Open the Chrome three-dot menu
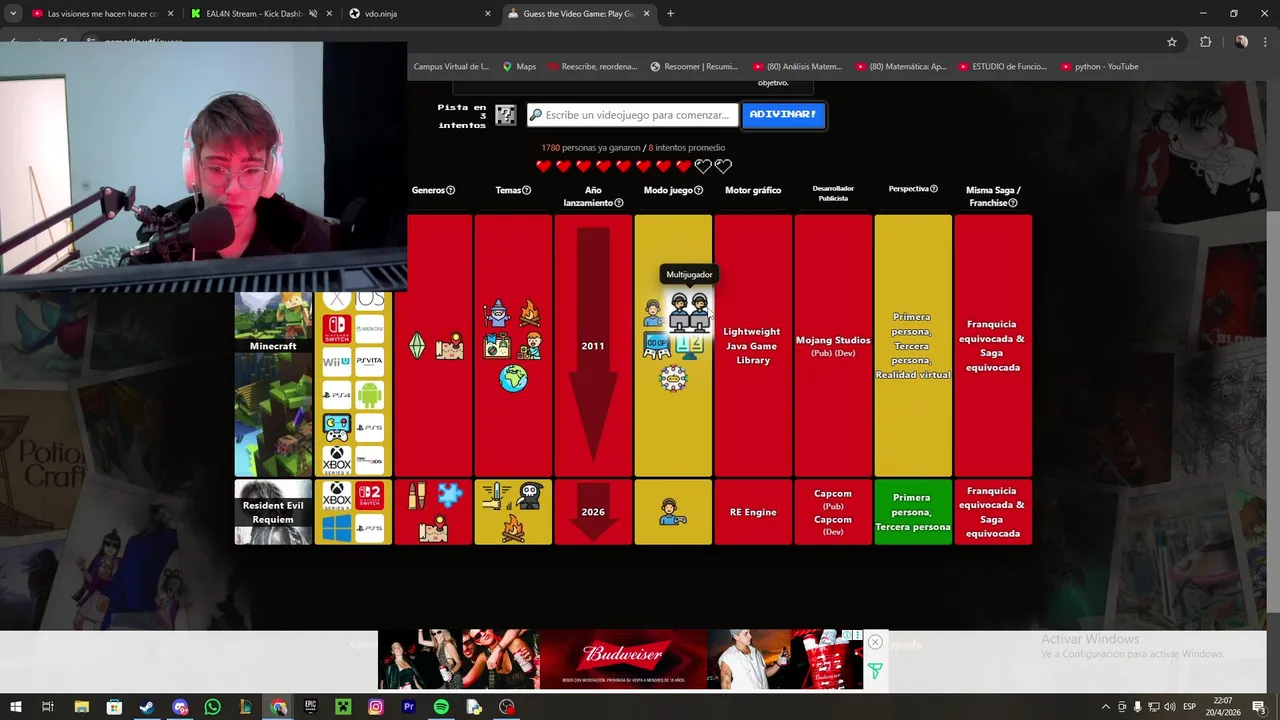 [1266, 42]
